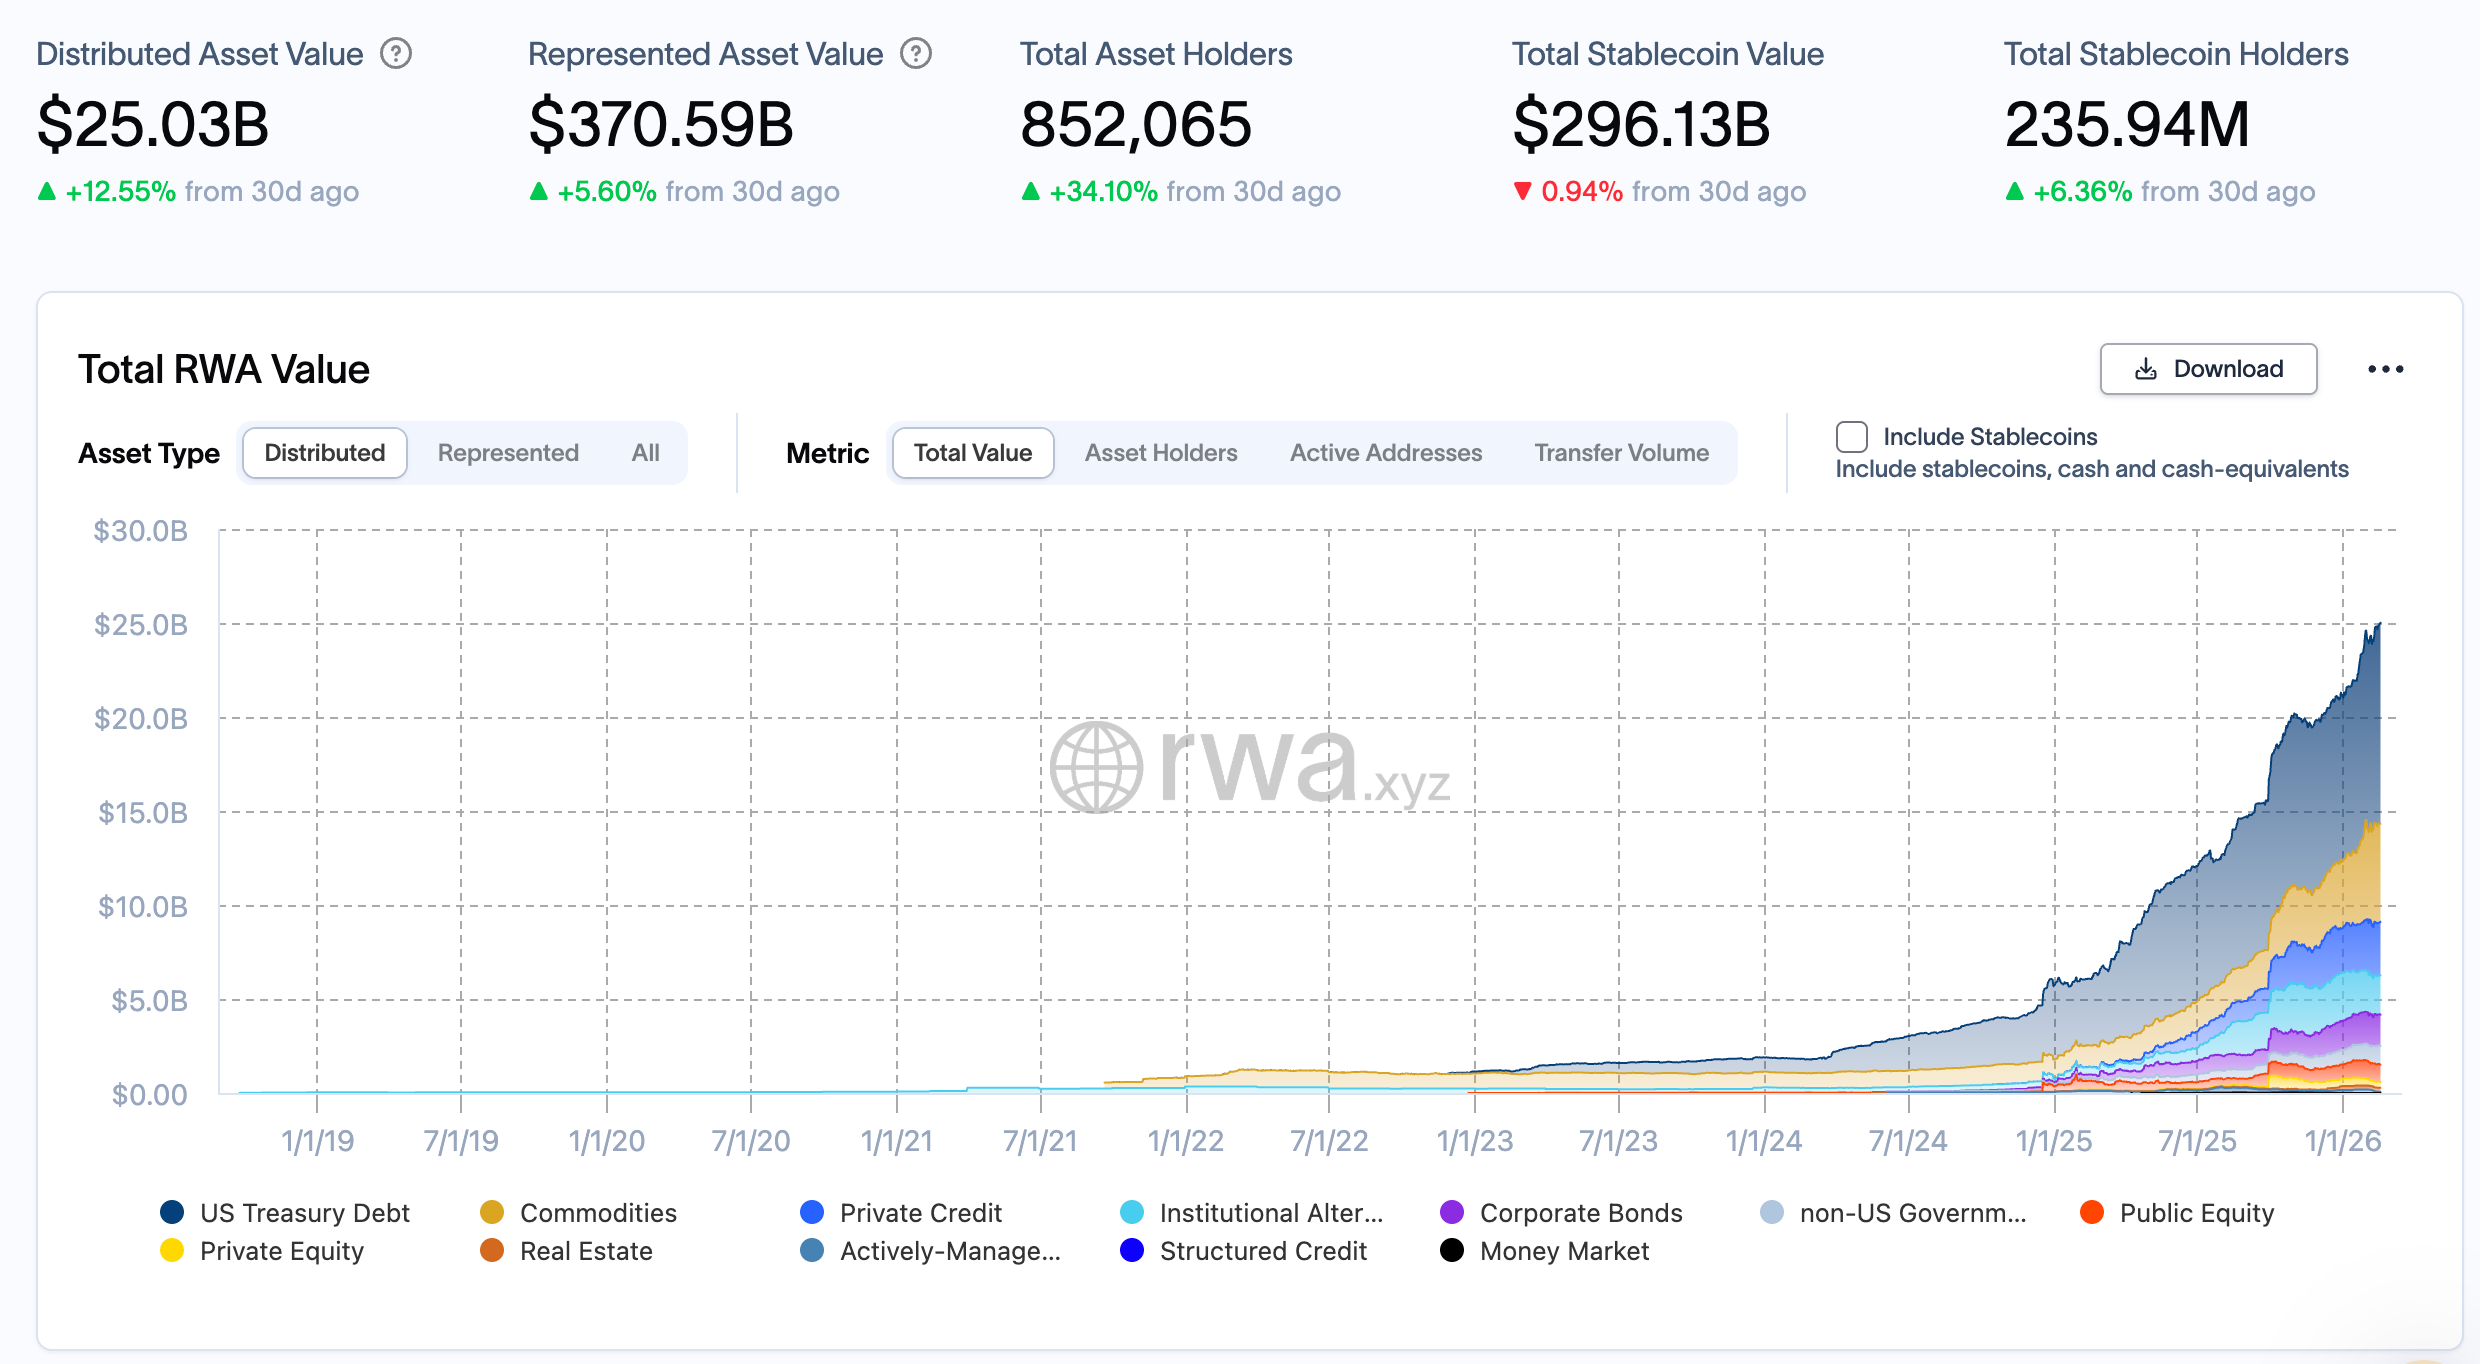Enable the Include Stablecoins checkbox
Viewport: 2480px width, 1364px height.
point(1852,437)
